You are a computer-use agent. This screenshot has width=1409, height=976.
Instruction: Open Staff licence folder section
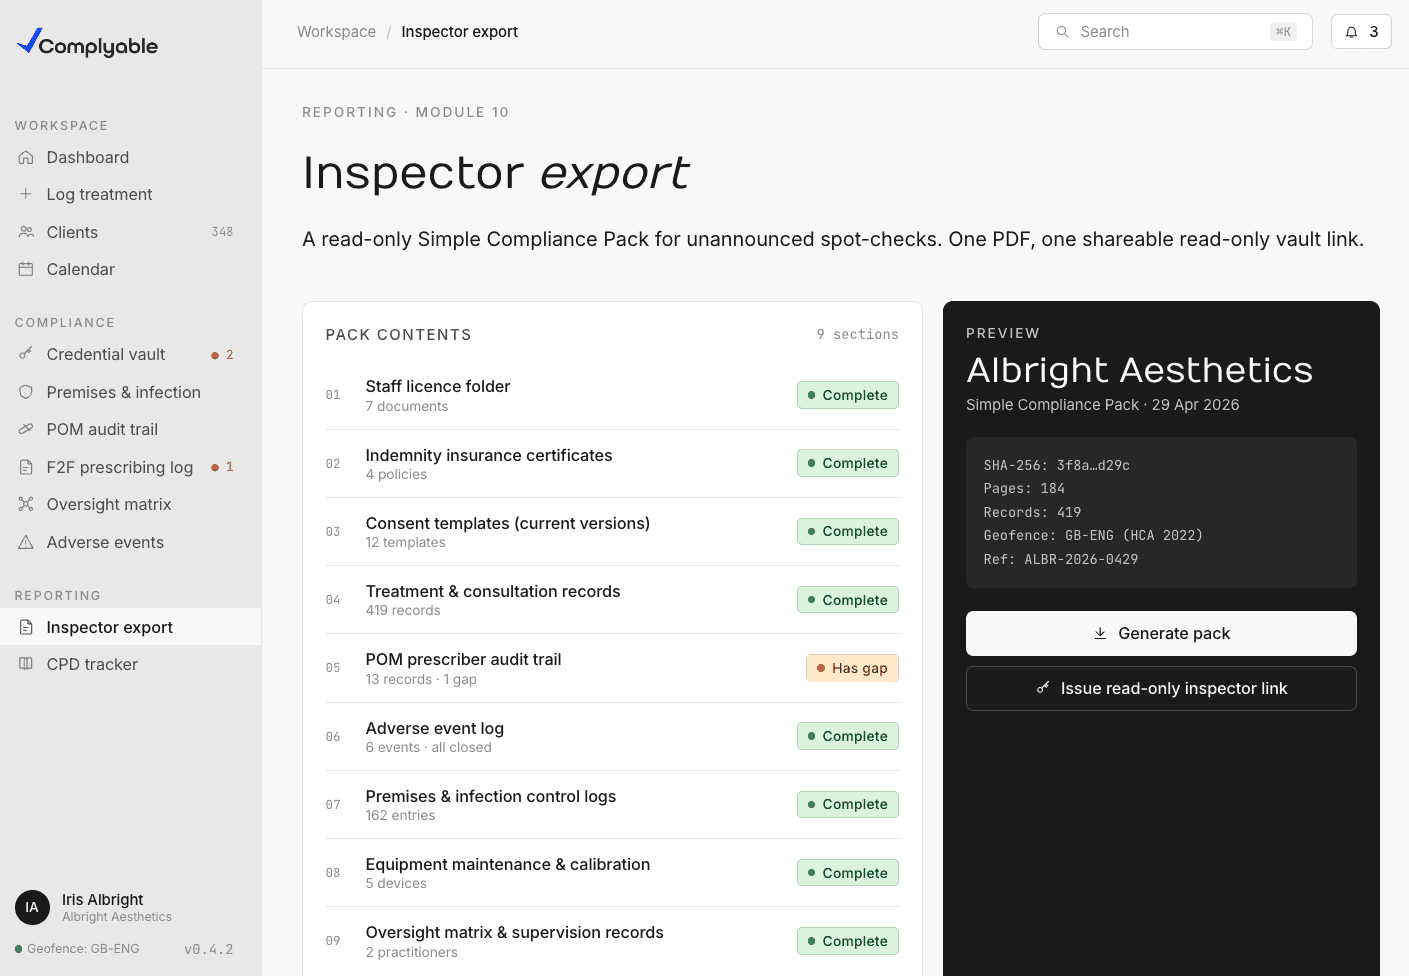coord(612,395)
